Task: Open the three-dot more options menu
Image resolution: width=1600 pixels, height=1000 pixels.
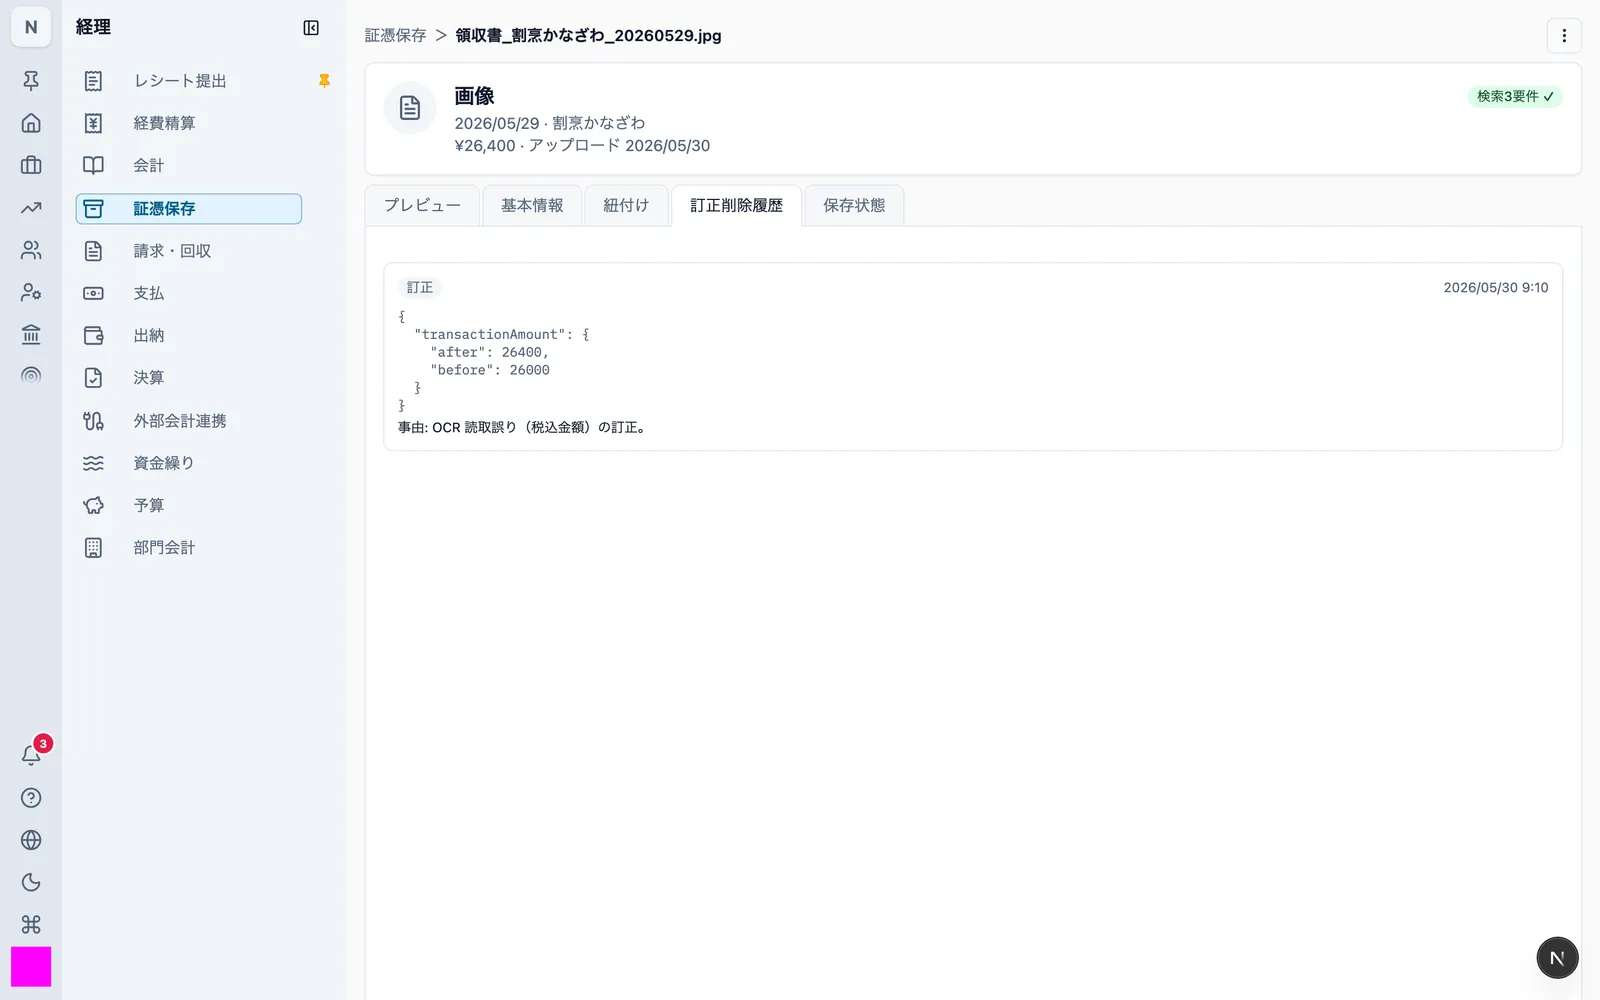Action: [1564, 35]
